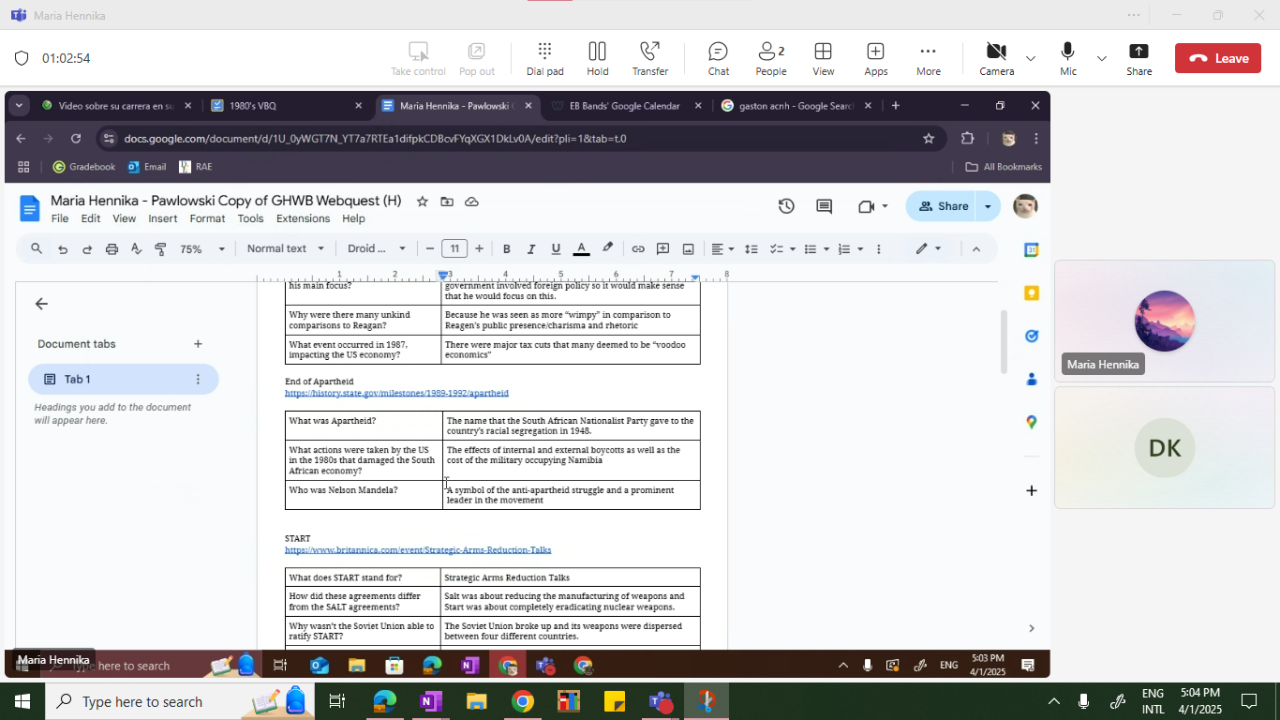Put the call on Hold
This screenshot has height=720, width=1280.
tap(597, 58)
